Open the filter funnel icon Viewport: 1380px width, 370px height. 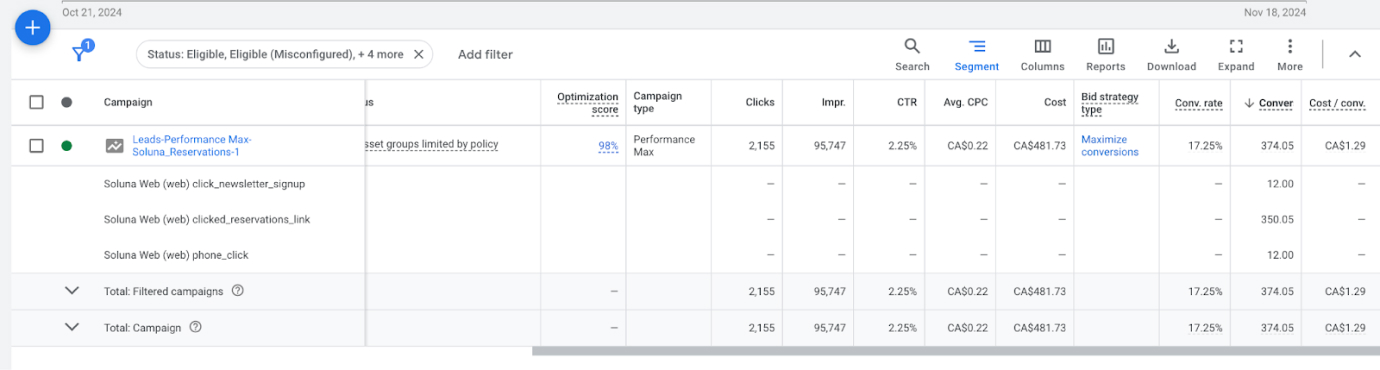coord(80,54)
